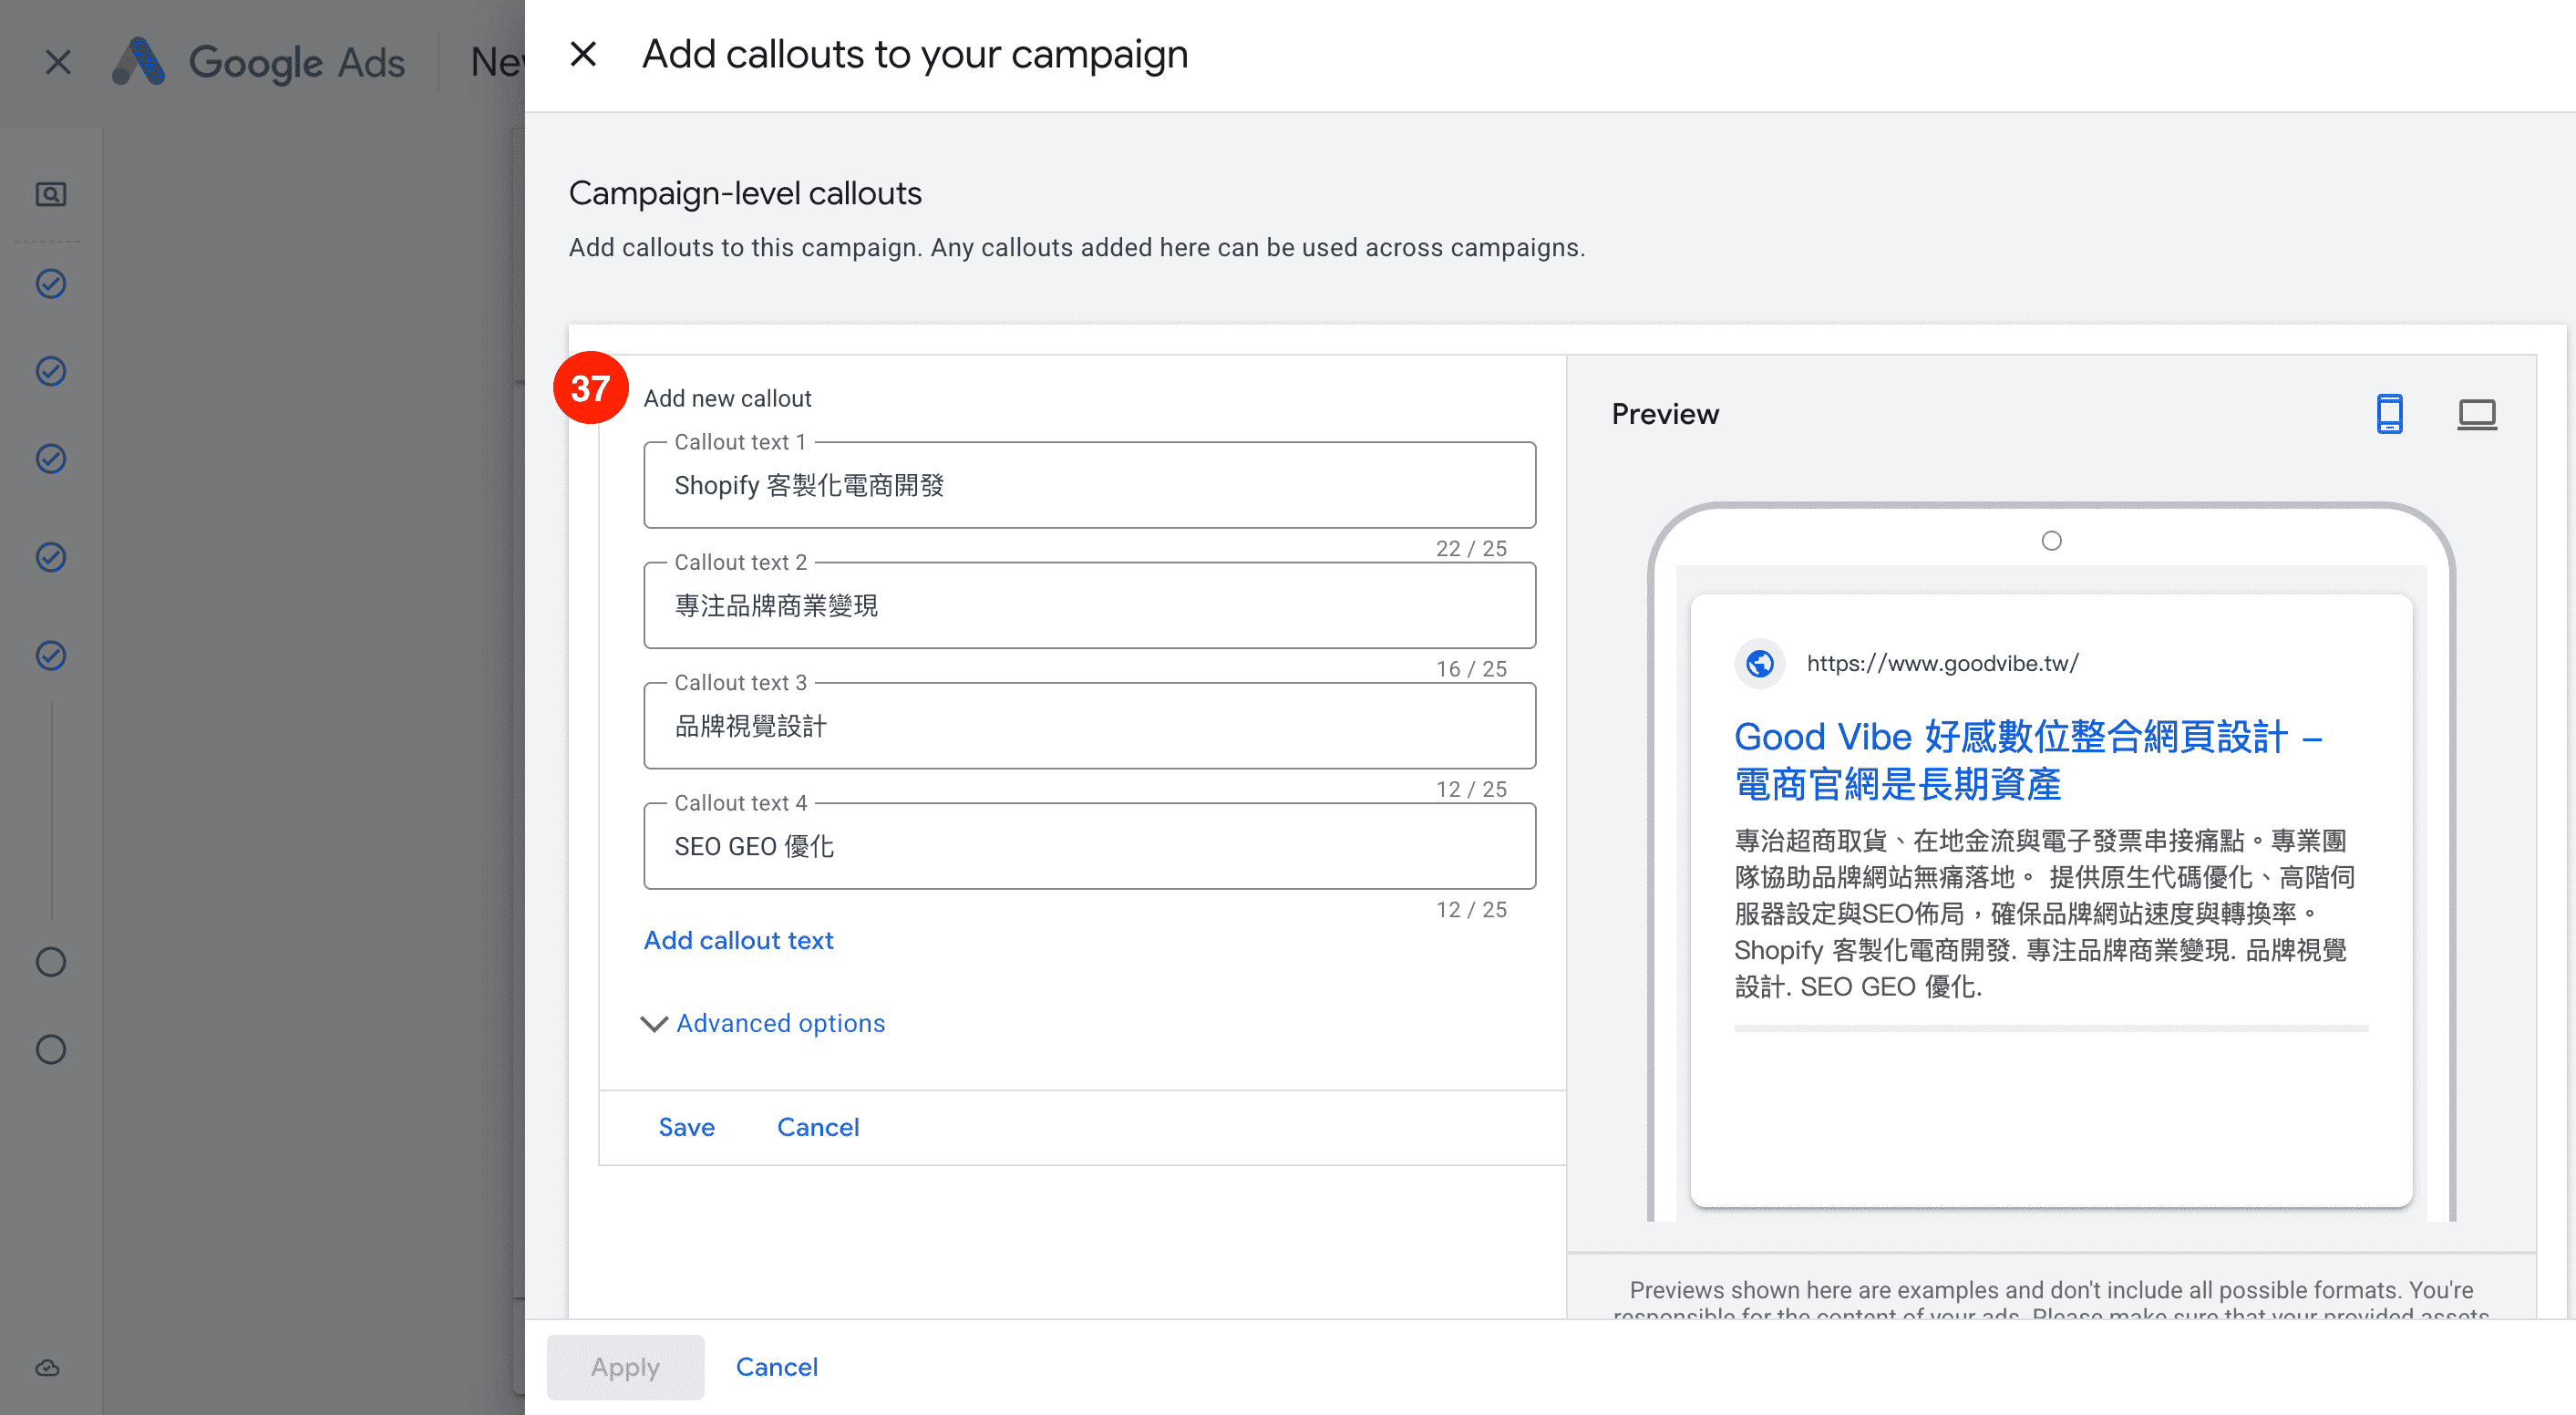Click the Preview heading
This screenshot has height=1415, width=2576.
coord(1665,414)
